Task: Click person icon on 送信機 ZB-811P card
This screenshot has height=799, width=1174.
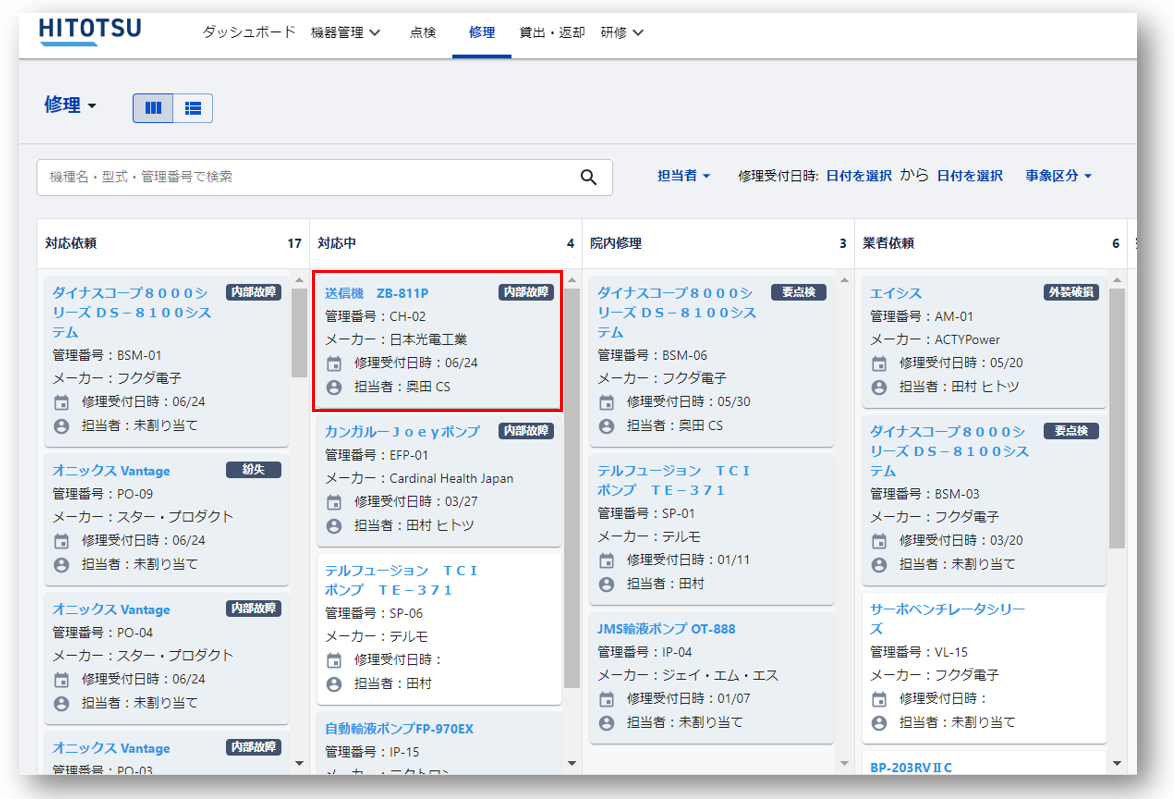Action: 334,387
